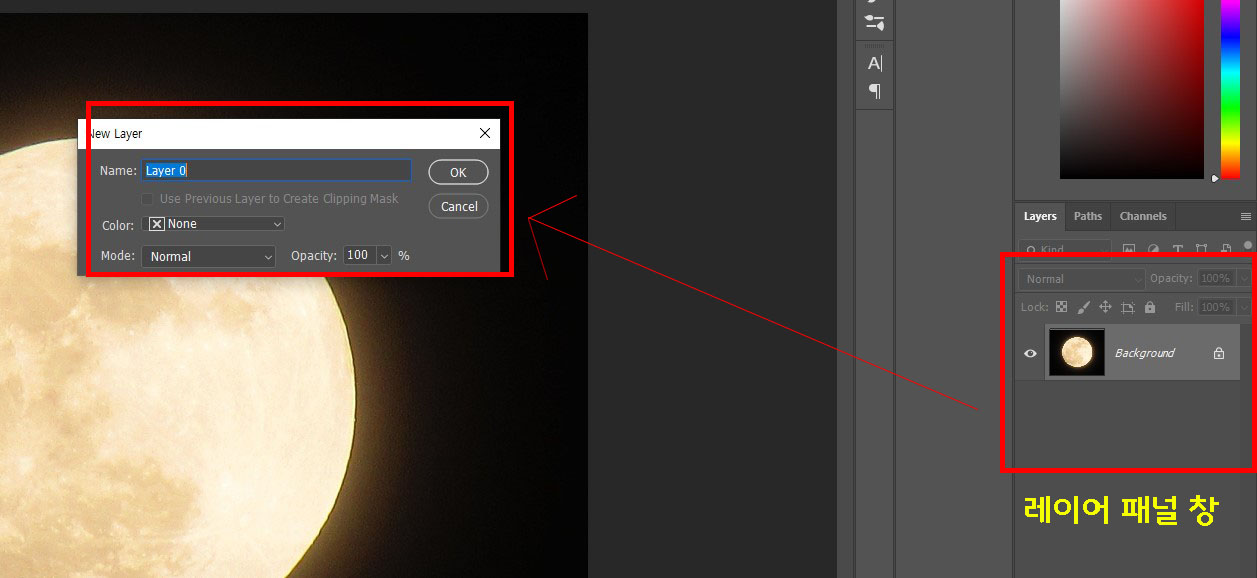Open the Brush Settings panel icon
Viewport: 1257px width, 578px height.
click(x=875, y=22)
